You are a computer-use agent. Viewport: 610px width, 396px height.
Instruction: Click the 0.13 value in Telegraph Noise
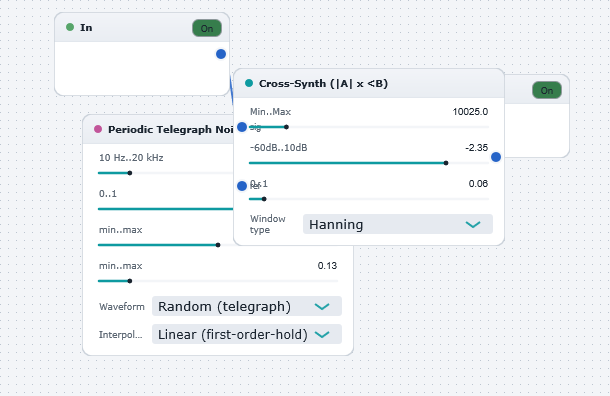click(x=327, y=266)
